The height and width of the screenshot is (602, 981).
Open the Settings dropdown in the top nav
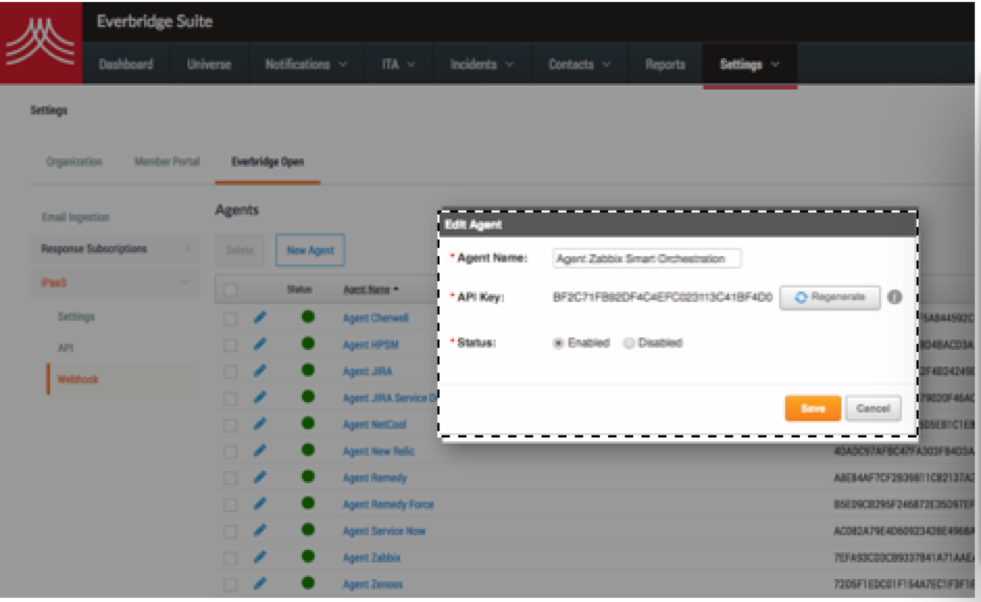pos(750,64)
